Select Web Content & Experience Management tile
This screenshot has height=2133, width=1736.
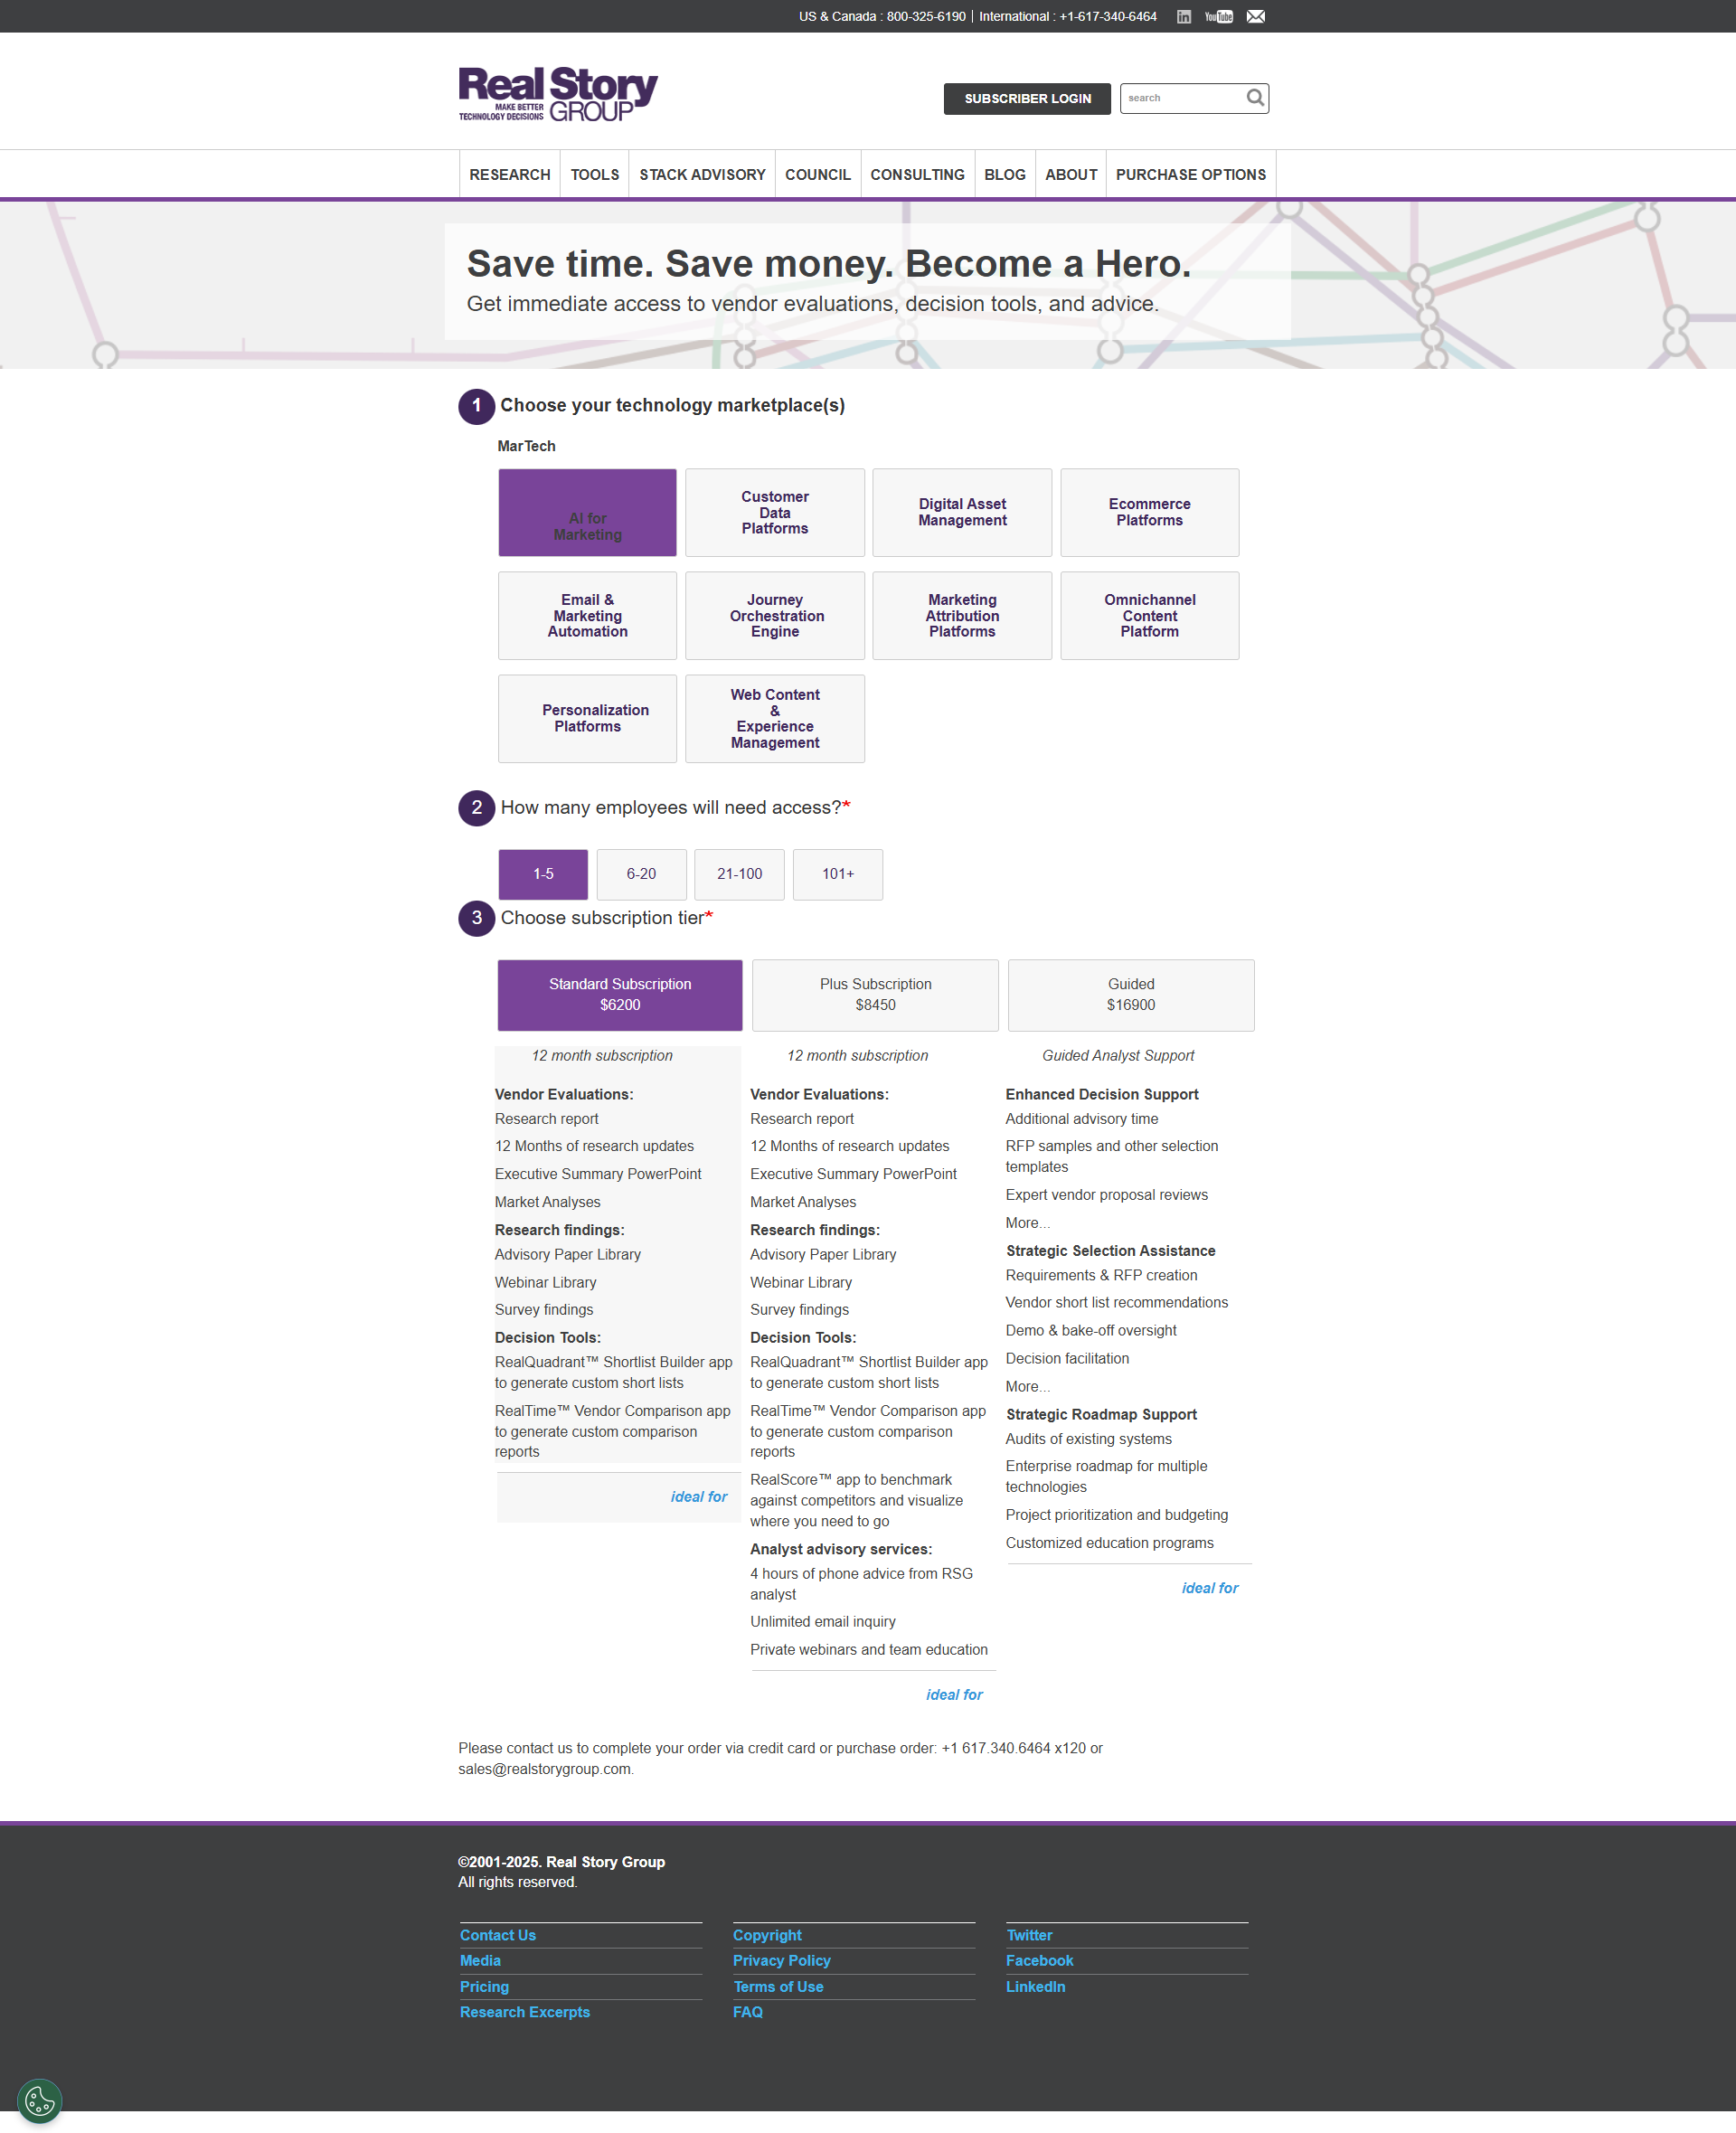(775, 719)
